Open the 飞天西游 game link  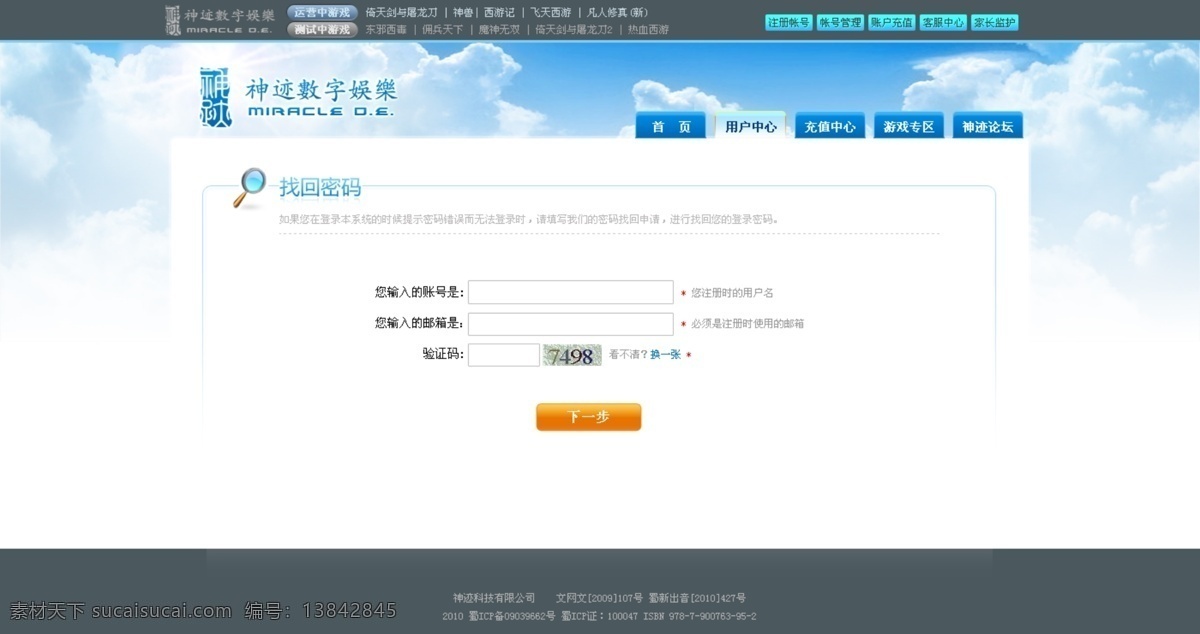[x=551, y=13]
